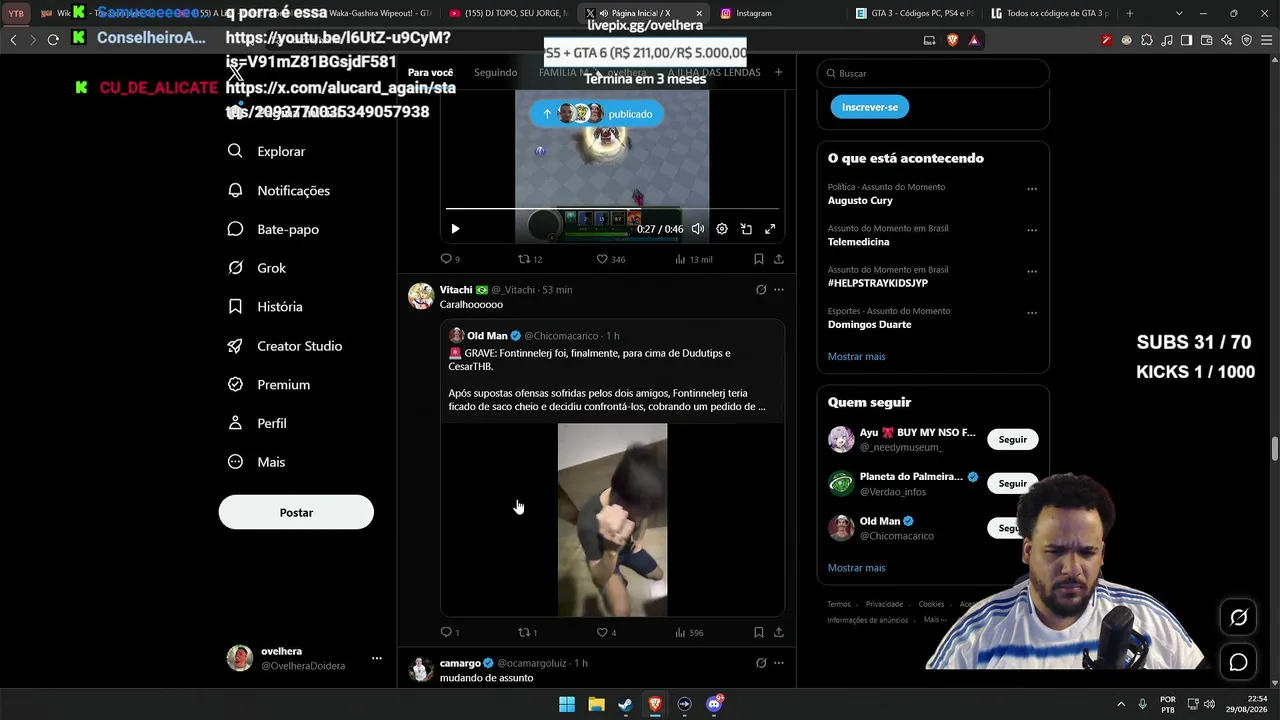Image resolution: width=1280 pixels, height=720 pixels.
Task: Show more trends under O que está acontecendo
Action: coord(856,356)
